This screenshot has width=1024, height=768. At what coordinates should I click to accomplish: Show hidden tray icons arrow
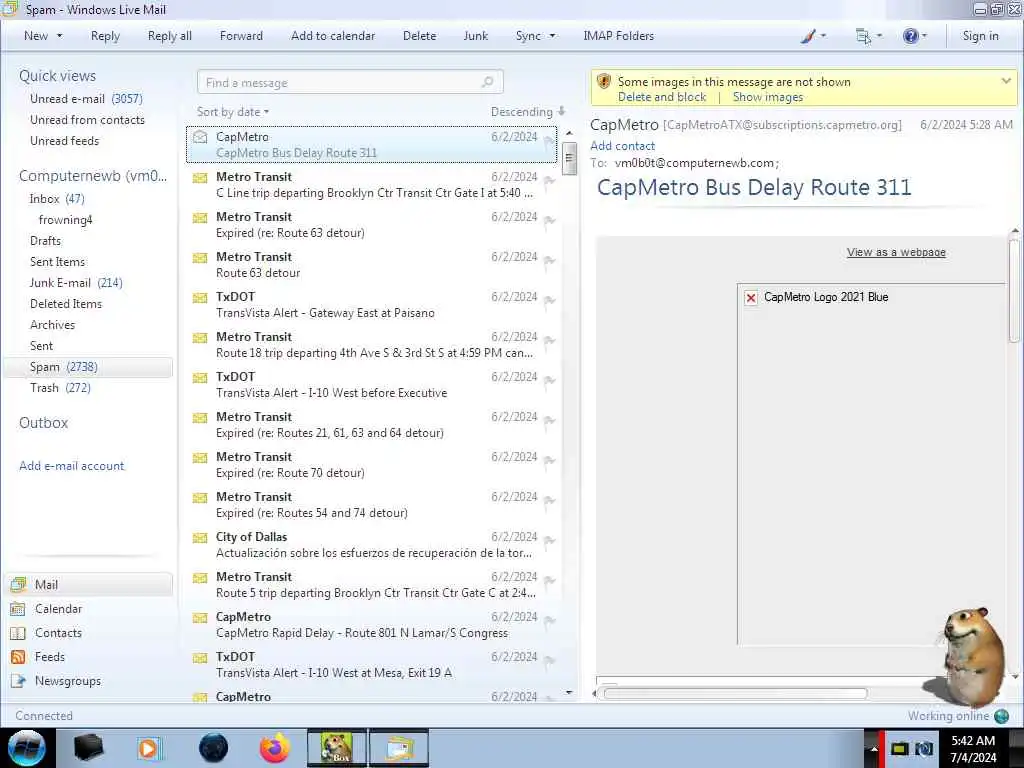coord(873,749)
